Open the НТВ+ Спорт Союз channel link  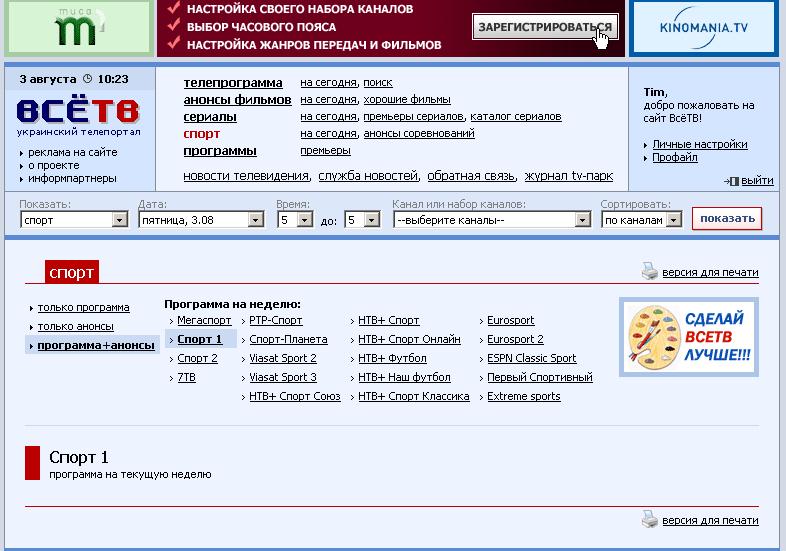tap(295, 397)
